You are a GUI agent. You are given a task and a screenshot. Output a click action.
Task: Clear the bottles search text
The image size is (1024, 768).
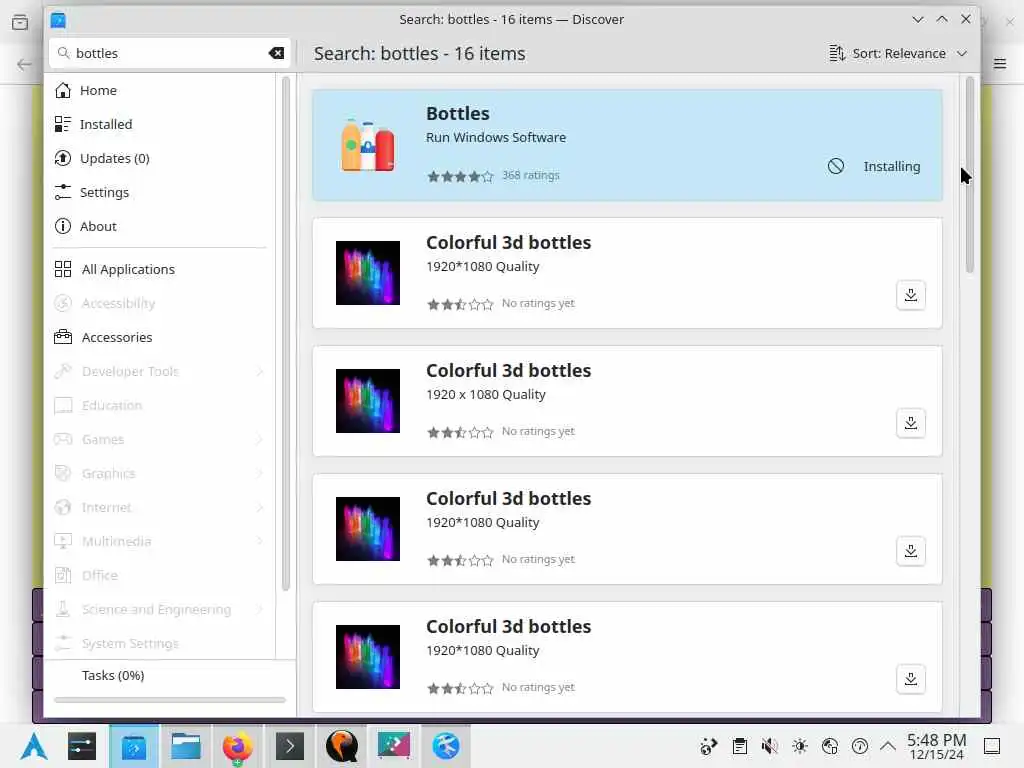(x=276, y=53)
